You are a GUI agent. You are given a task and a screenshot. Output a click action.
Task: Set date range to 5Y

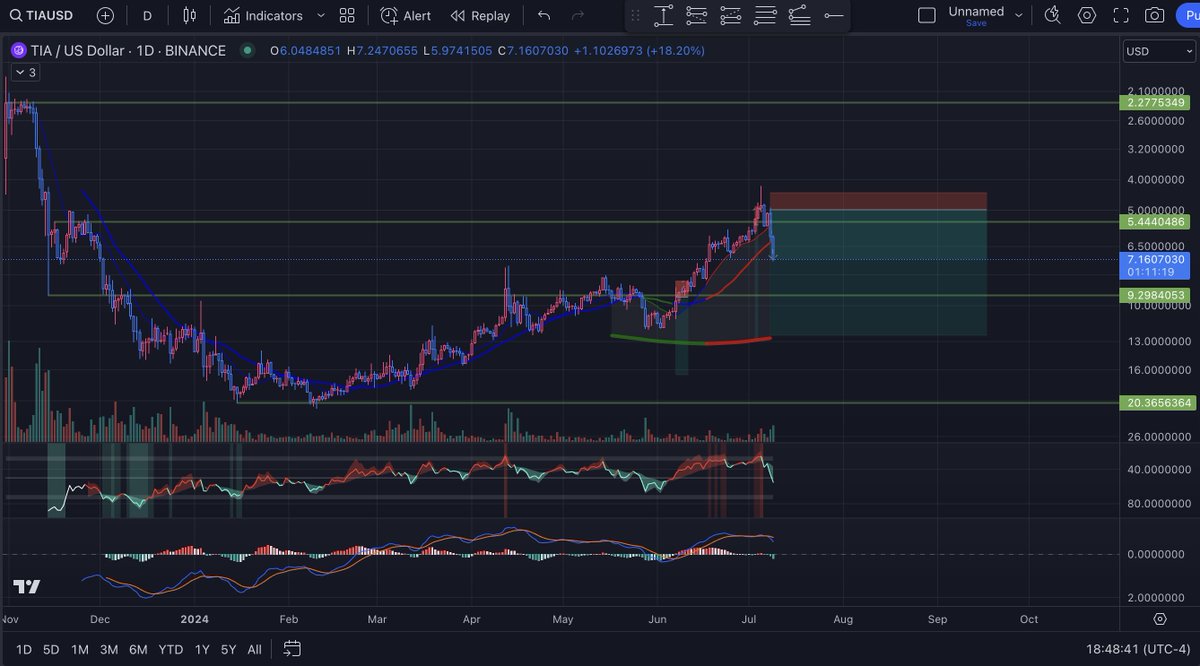tap(228, 649)
